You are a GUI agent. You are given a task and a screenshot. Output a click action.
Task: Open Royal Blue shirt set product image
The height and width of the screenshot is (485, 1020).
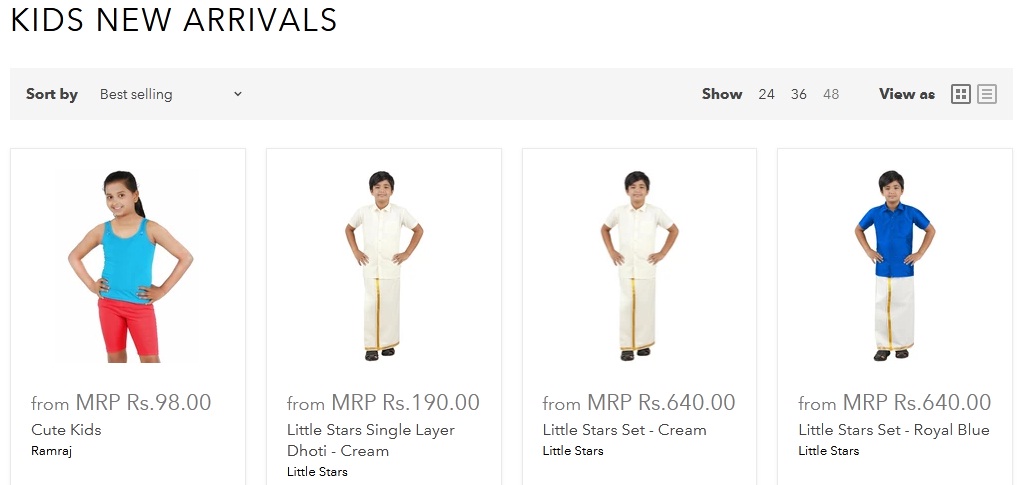894,266
